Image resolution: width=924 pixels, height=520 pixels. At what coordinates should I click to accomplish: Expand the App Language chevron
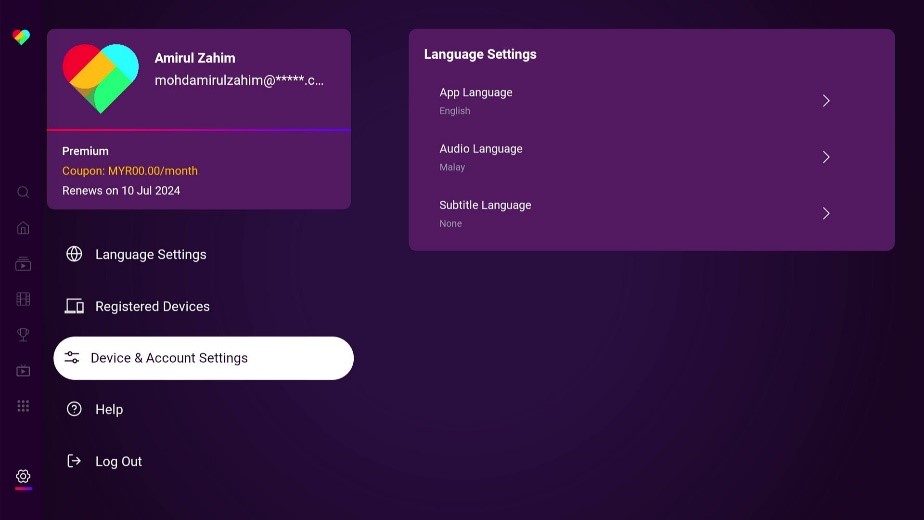click(x=826, y=101)
